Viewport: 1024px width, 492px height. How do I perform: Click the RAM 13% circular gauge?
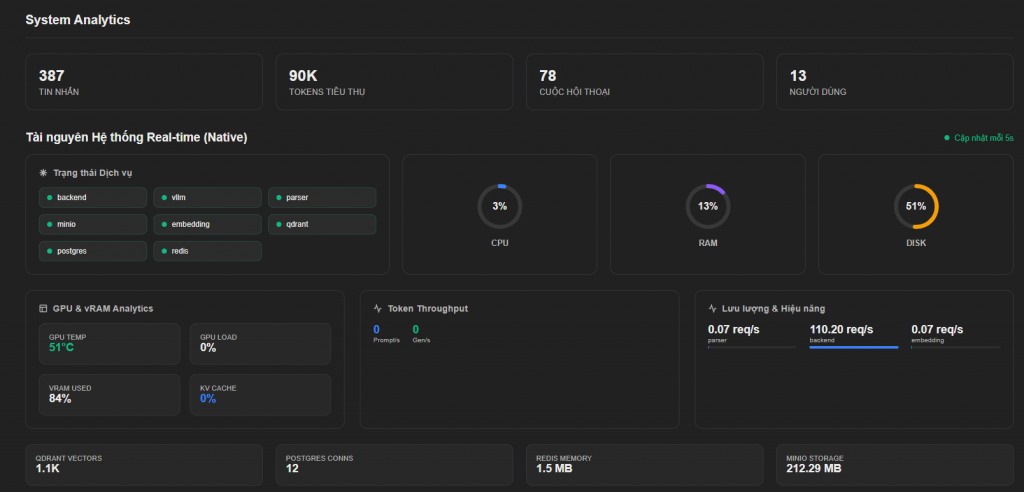click(708, 206)
